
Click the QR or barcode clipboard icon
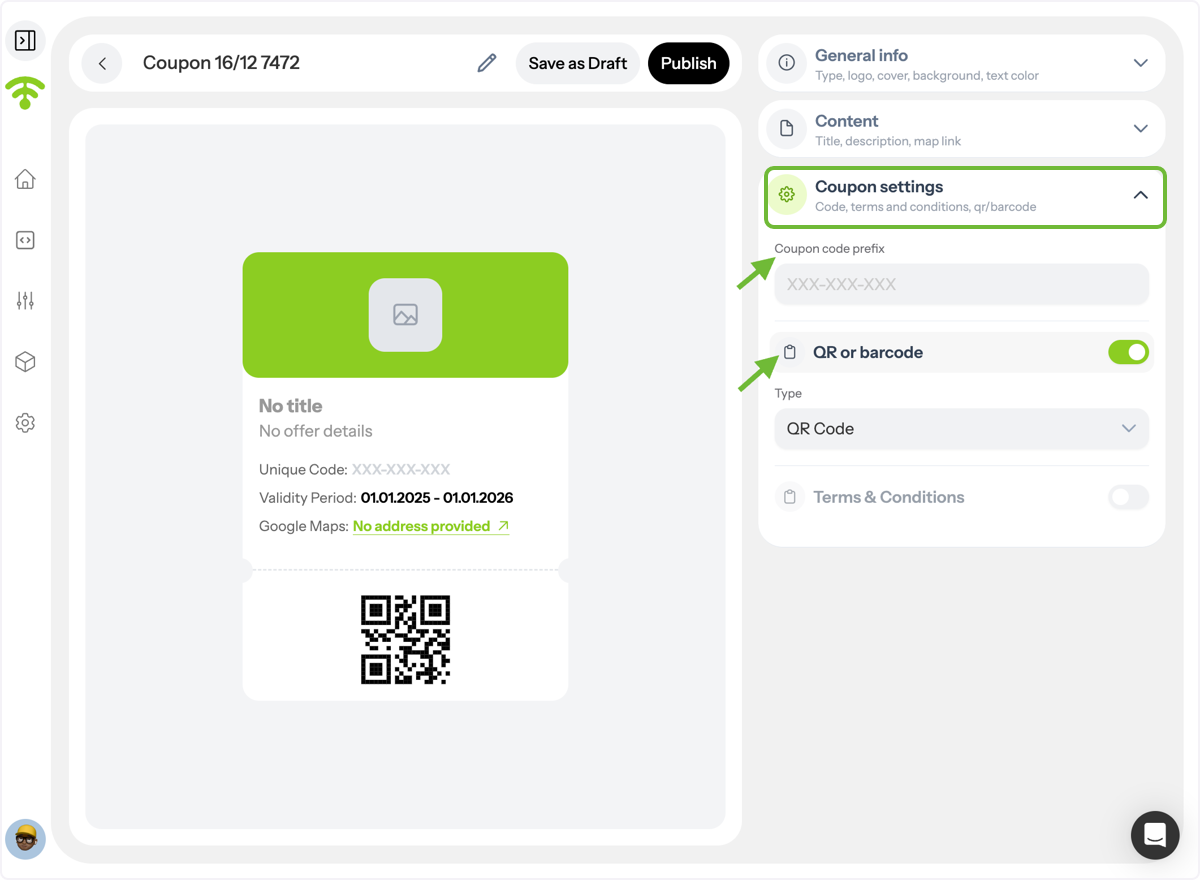pyautogui.click(x=790, y=352)
